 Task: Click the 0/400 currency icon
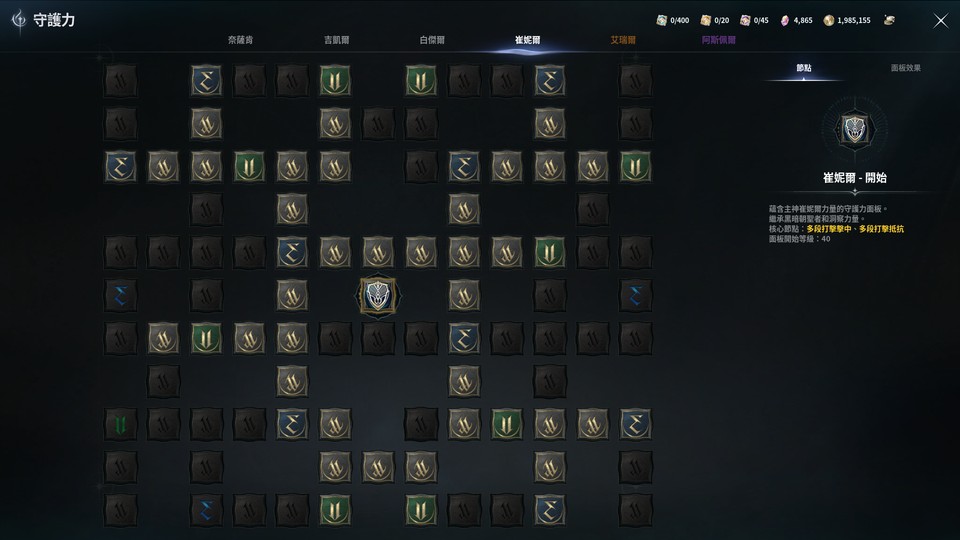click(661, 20)
